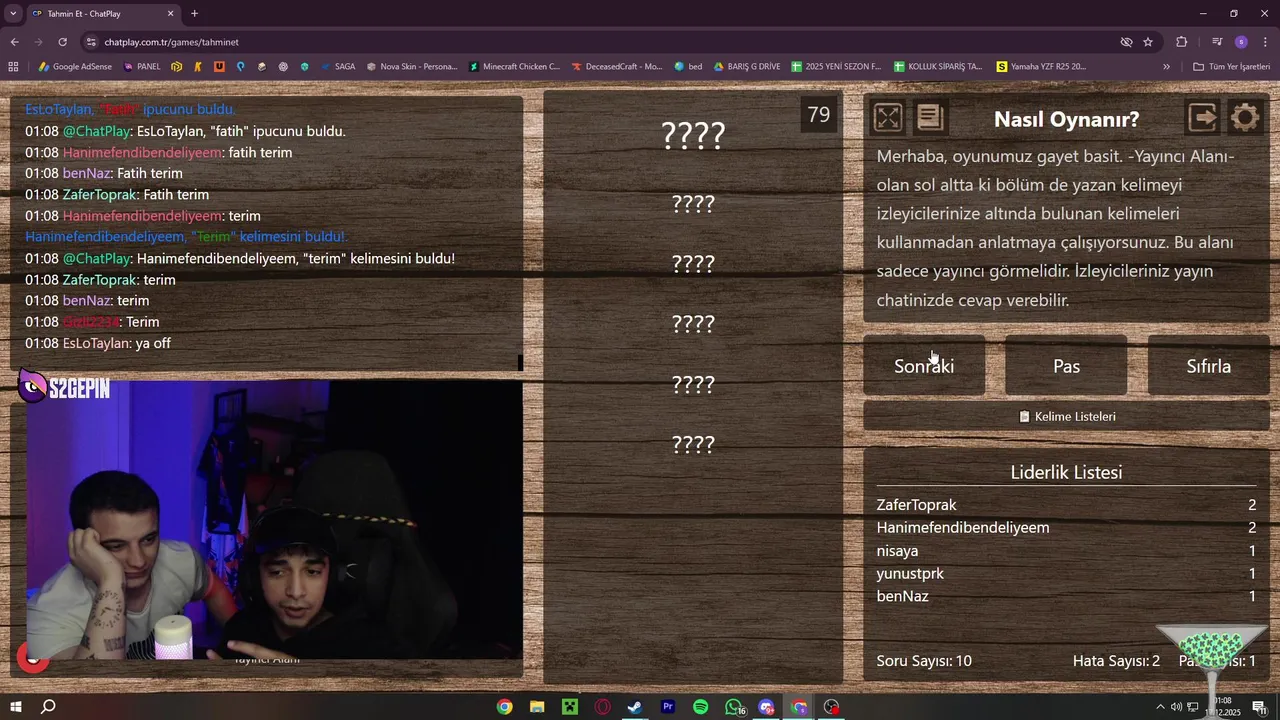Open the BARIŞ G DRİVE bookmark
Screen dimensions: 1280x720
pos(747,67)
